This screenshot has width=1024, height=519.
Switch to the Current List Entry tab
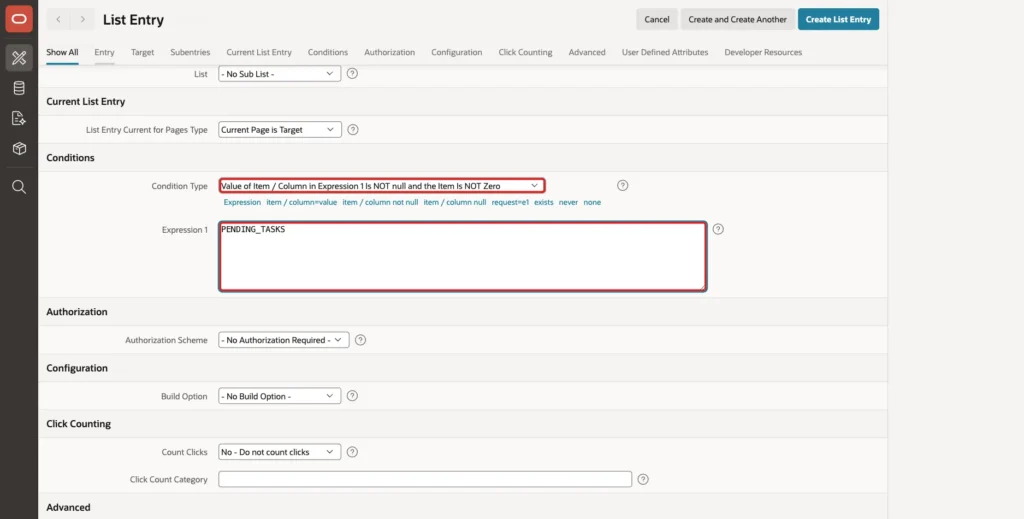[259, 52]
